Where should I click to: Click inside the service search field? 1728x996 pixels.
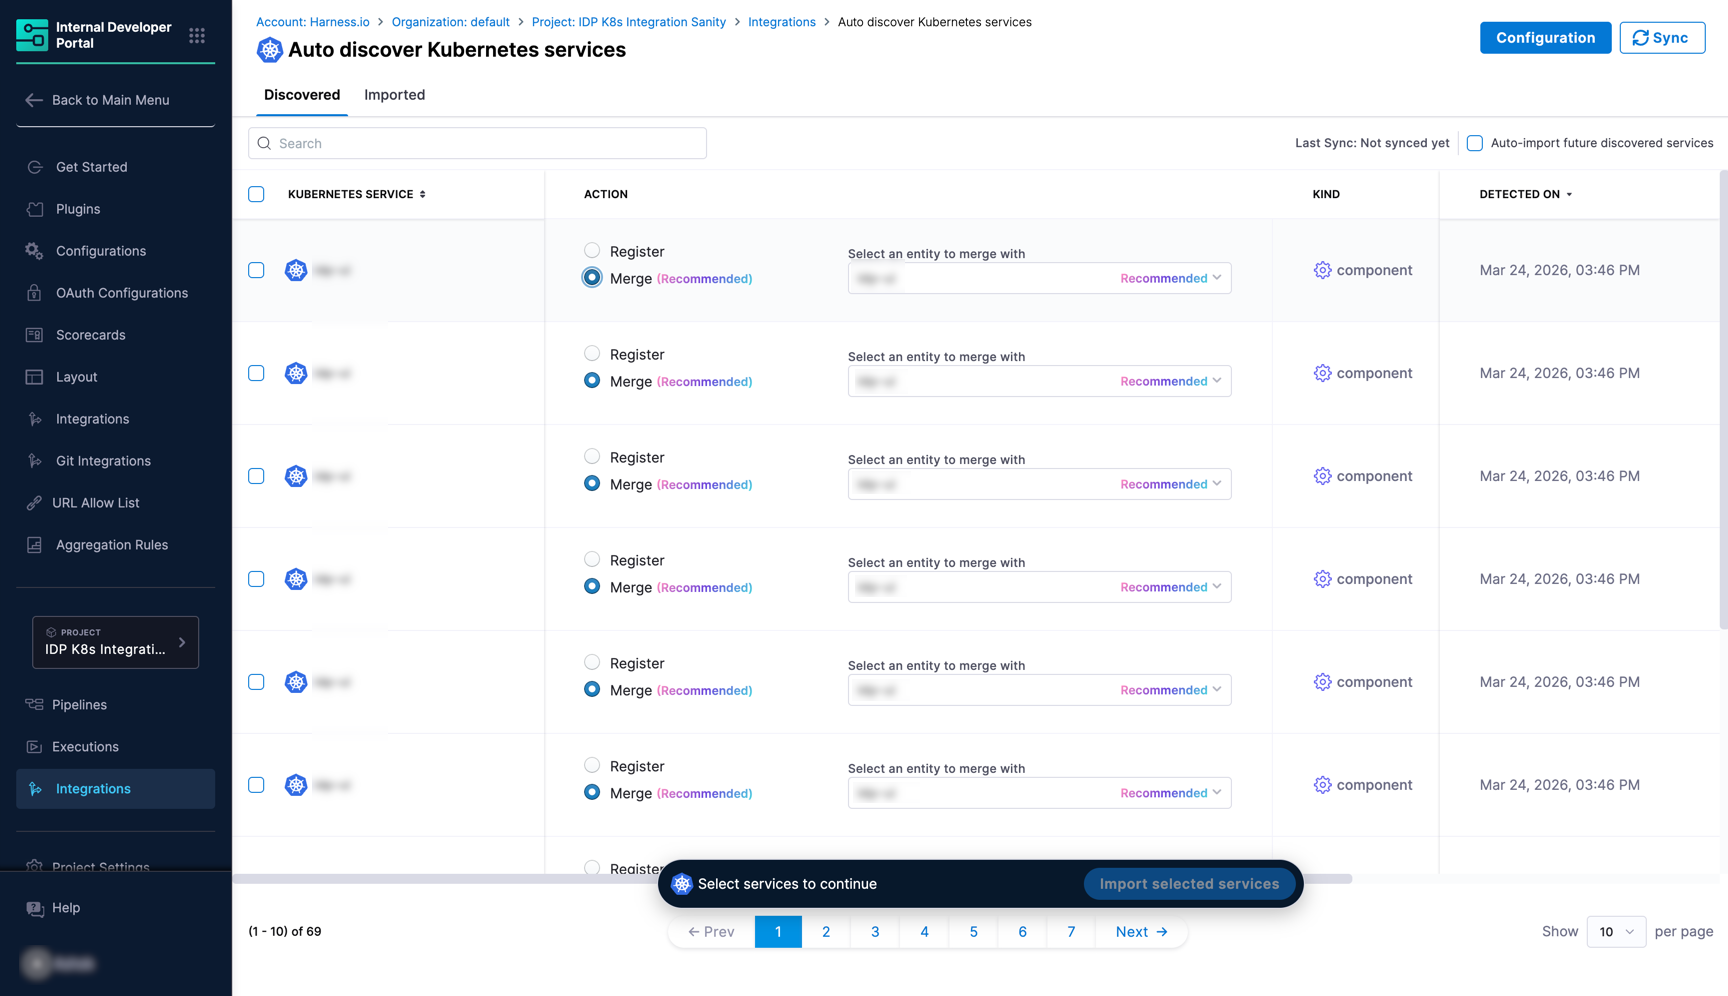point(477,143)
